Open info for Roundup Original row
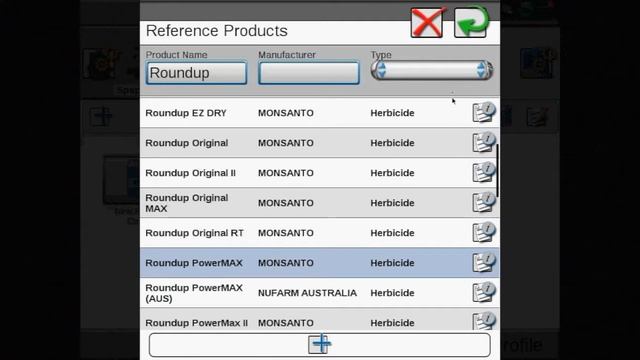The width and height of the screenshot is (640, 360). pos(484,142)
